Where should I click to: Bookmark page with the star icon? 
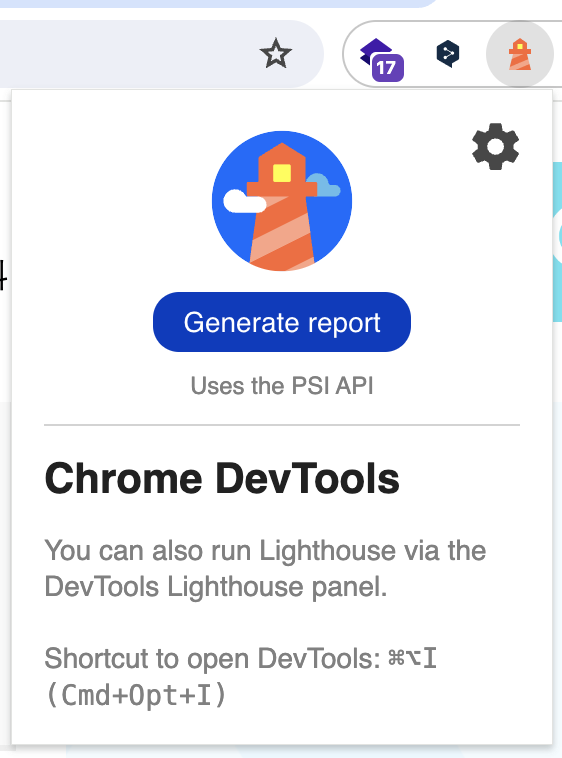[x=275, y=53]
